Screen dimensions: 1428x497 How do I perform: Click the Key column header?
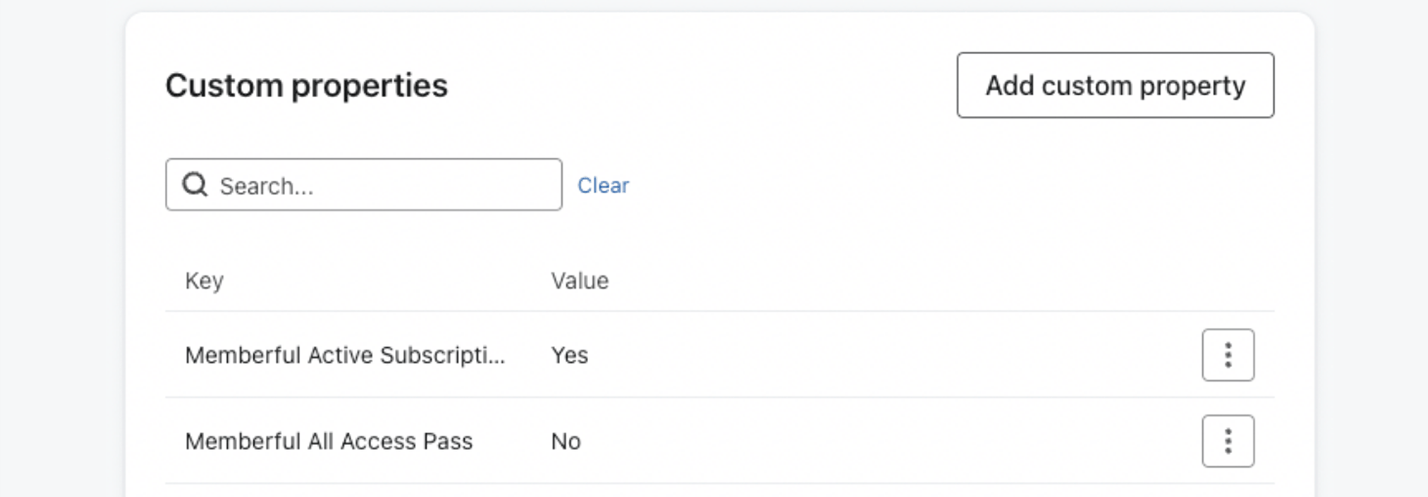point(204,281)
